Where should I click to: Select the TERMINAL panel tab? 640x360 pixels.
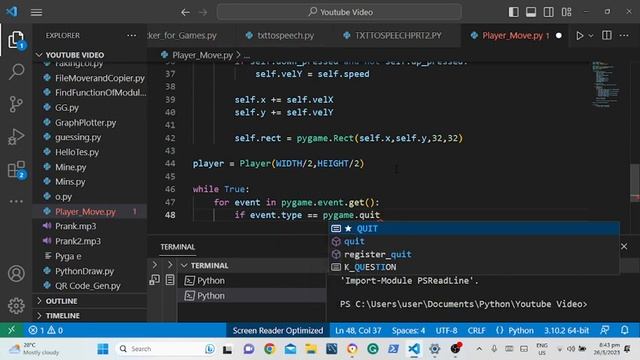point(178,247)
